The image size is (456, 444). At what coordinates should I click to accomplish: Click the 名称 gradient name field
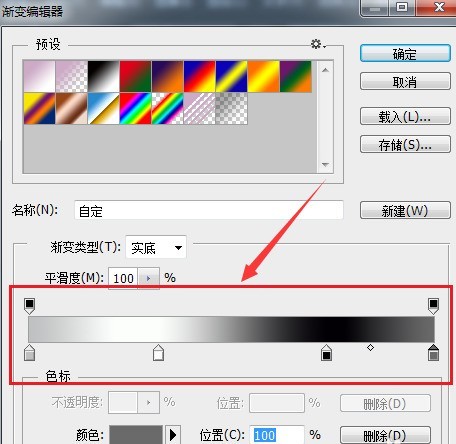[209, 210]
